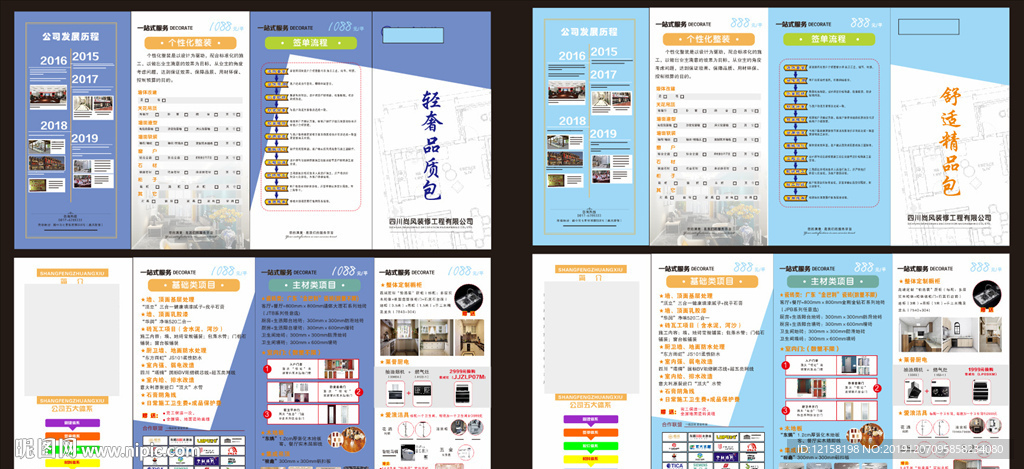Click 四川尚风装修工程有限公司 under 轻奢品质包
1024x469 pixels.
click(430, 222)
